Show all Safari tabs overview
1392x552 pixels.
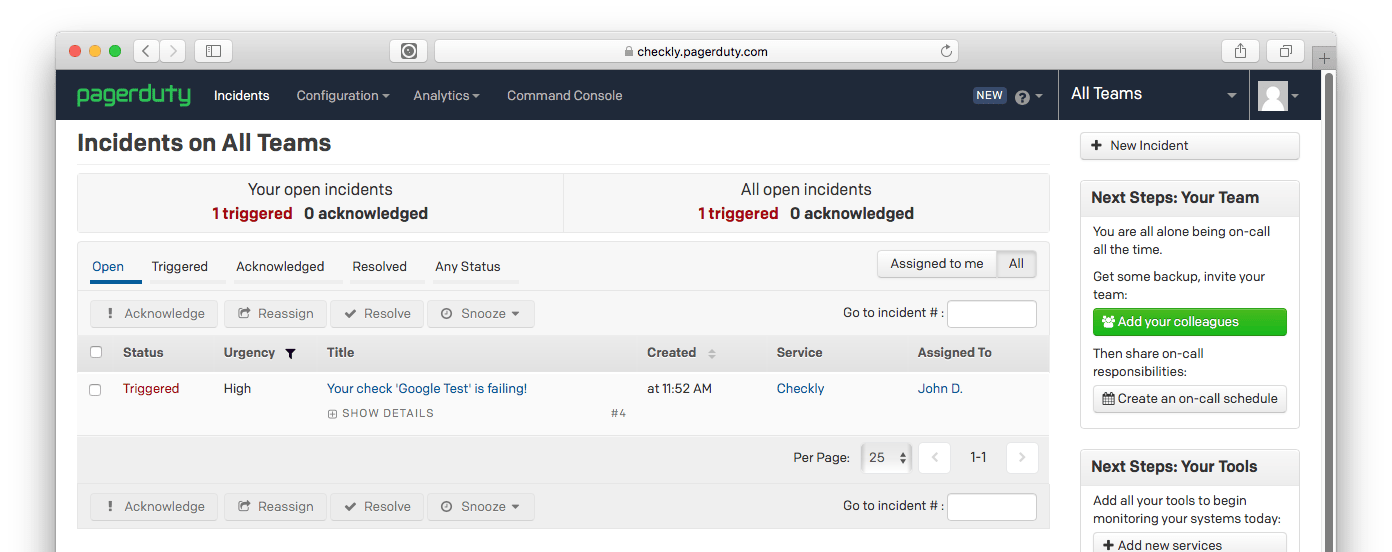[x=1285, y=51]
